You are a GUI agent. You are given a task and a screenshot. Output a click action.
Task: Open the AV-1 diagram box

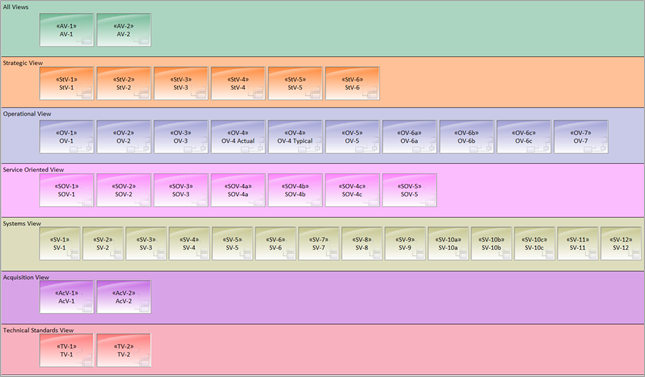pos(67,30)
